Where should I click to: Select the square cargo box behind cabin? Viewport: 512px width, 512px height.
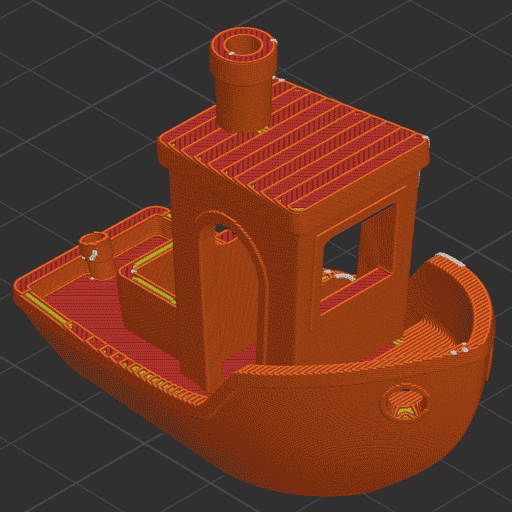pos(147,287)
